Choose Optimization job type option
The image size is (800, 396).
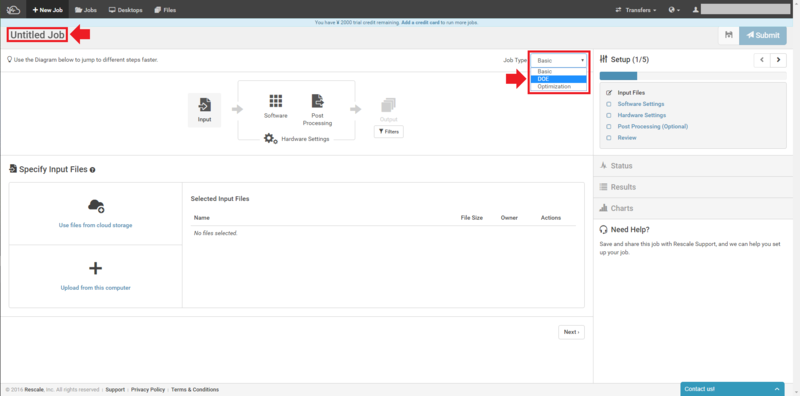(x=559, y=86)
